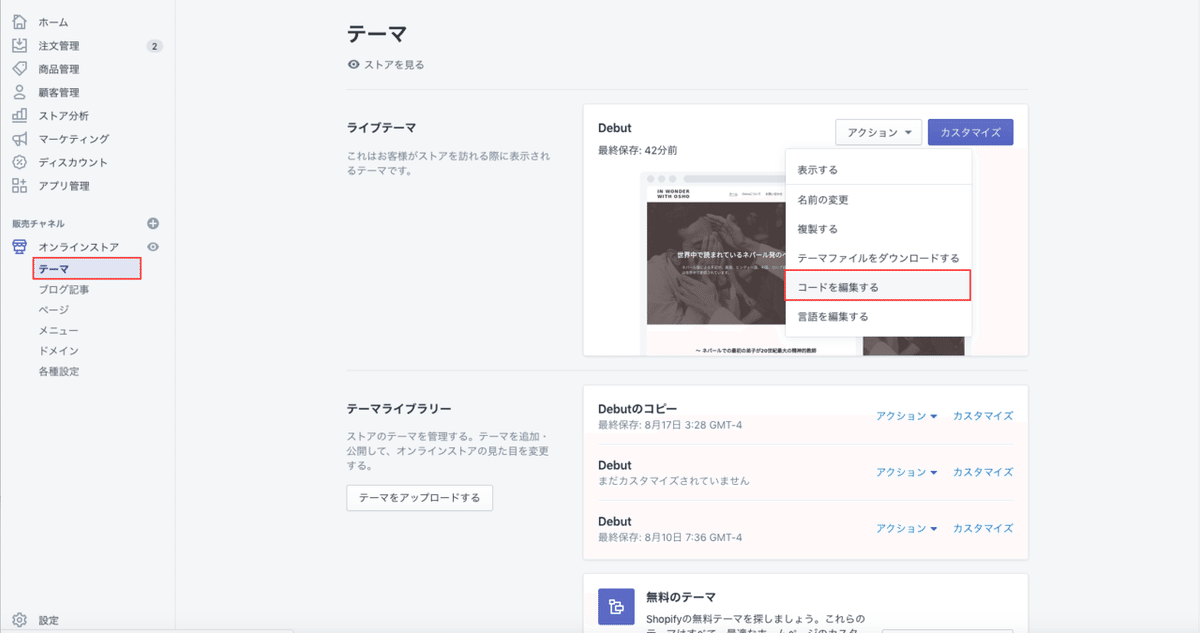Choose 表示する from action menu
Viewport: 1200px width, 633px height.
[878, 170]
